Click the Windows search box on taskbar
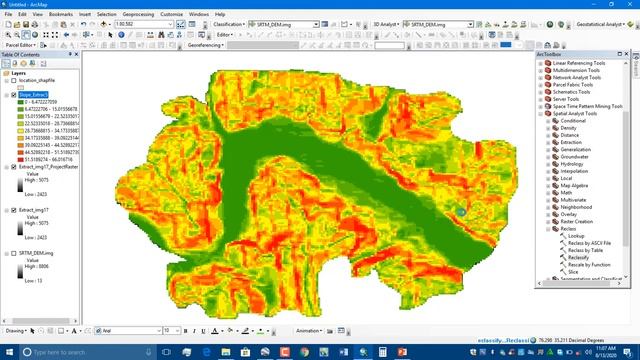640x360 pixels. tap(87, 352)
